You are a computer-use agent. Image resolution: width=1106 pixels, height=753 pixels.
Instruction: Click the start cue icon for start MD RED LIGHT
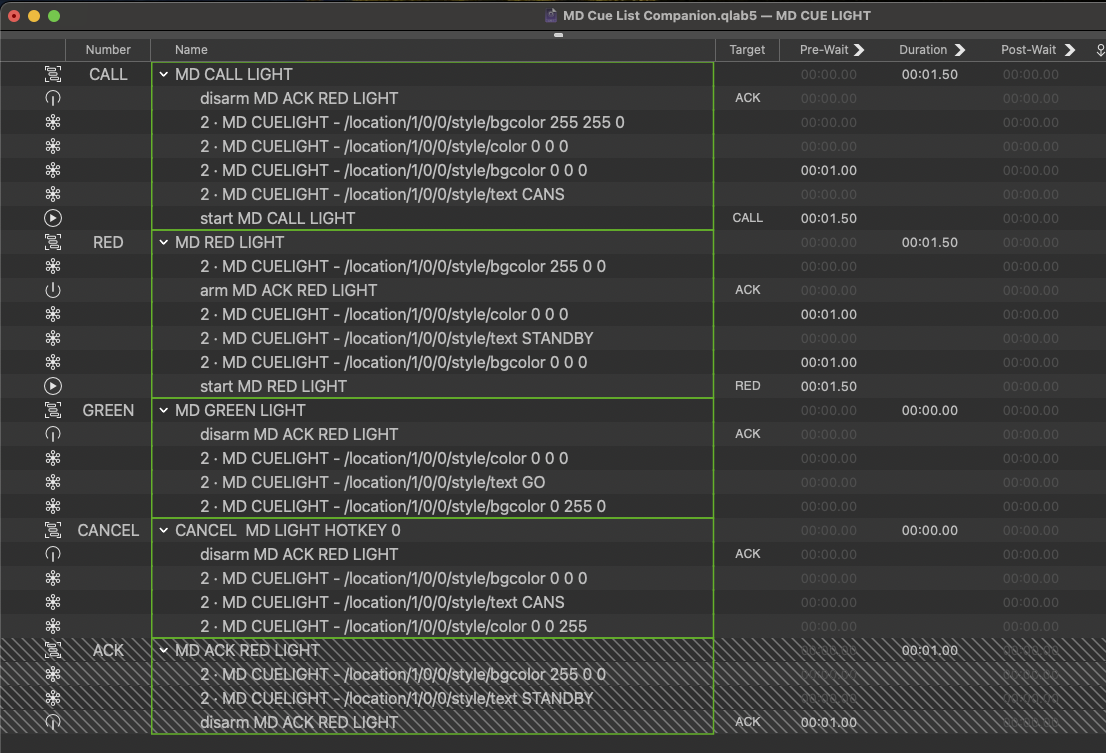tap(53, 386)
